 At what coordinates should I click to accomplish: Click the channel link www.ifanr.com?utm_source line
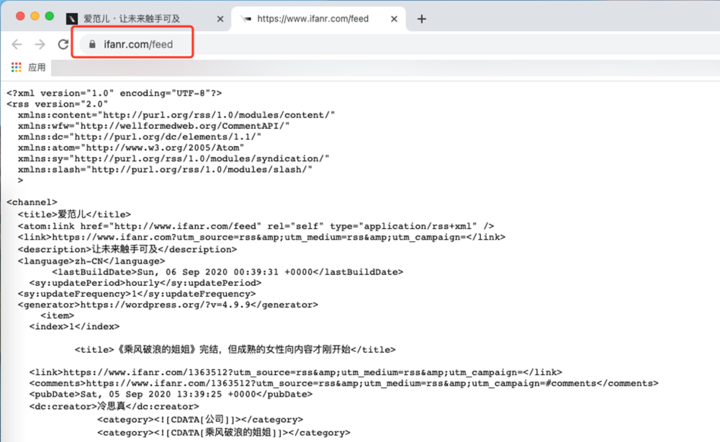point(262,237)
